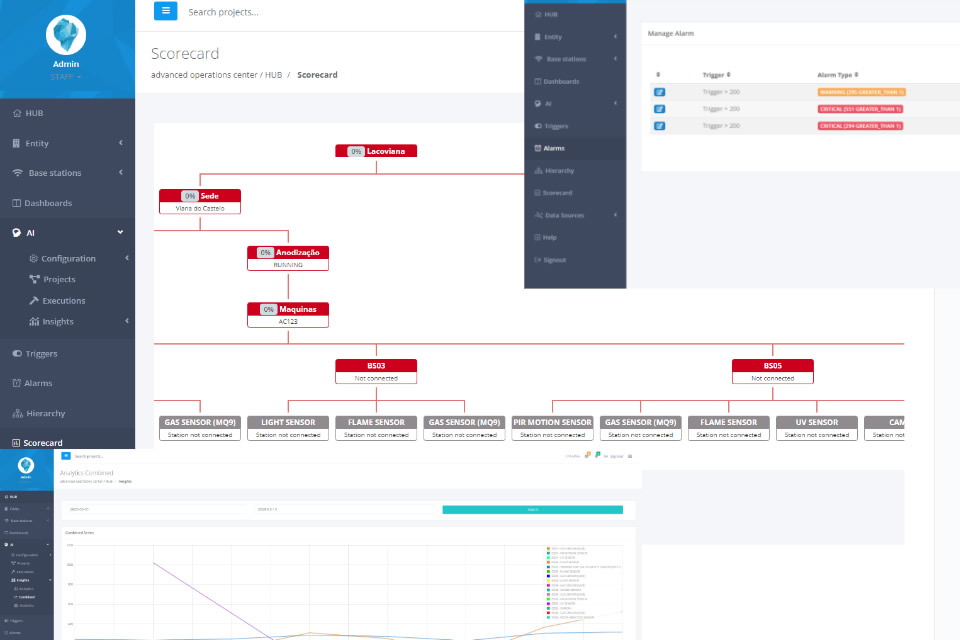Open Insights under the AI menu
Viewport: 960px width, 640px height.
tap(58, 321)
